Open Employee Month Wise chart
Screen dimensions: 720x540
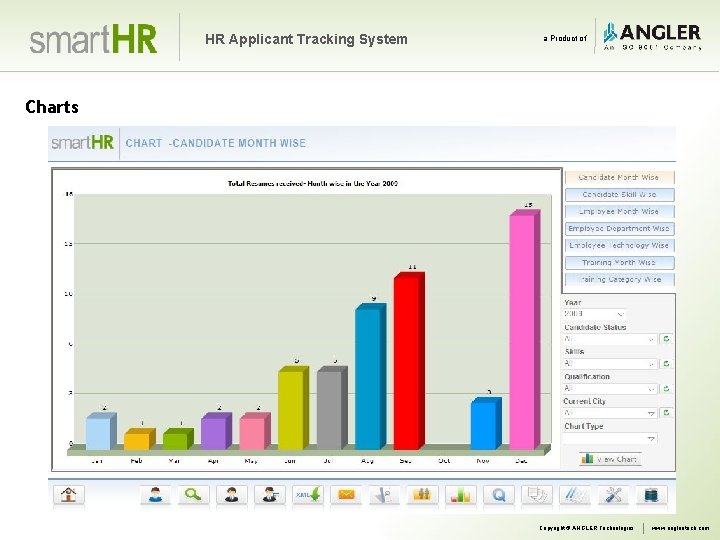coord(619,212)
